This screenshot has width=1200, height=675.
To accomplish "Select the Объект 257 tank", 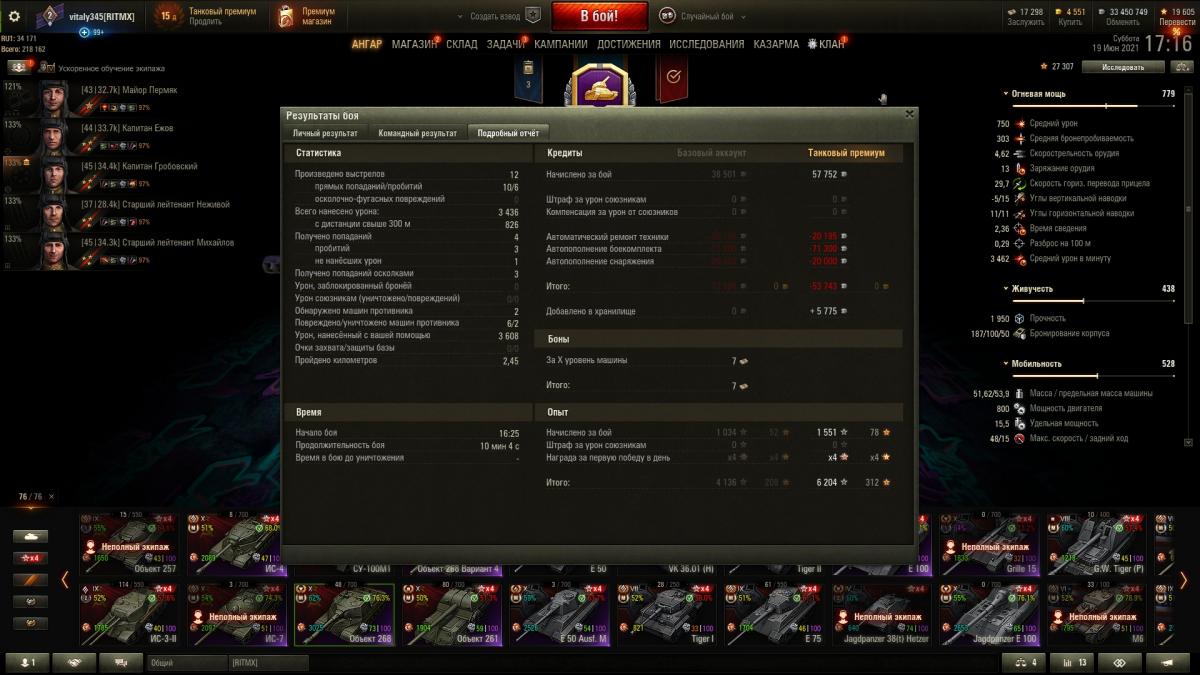I will pyautogui.click(x=128, y=545).
